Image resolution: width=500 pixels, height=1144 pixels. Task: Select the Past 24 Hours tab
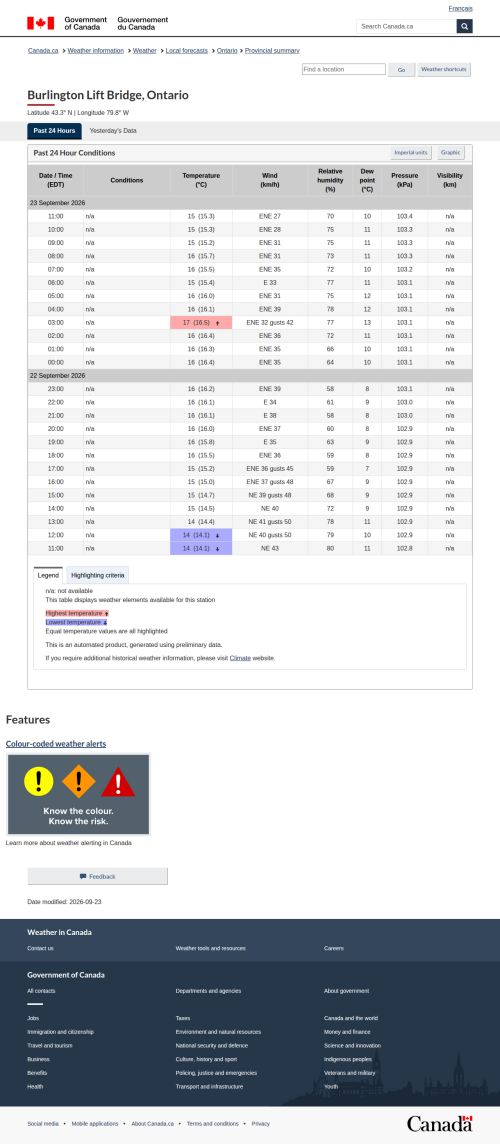pyautogui.click(x=55, y=131)
